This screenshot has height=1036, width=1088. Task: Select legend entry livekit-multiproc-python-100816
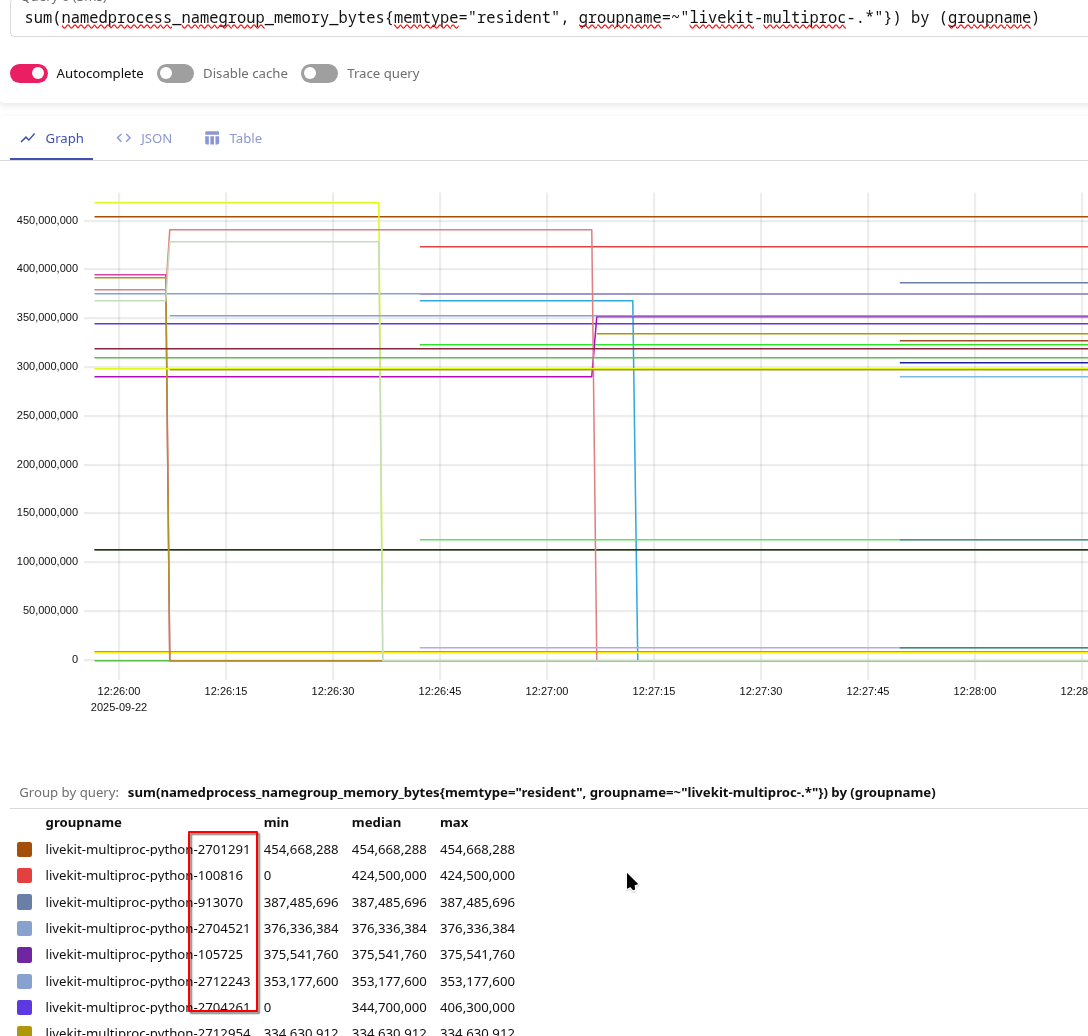click(144, 876)
